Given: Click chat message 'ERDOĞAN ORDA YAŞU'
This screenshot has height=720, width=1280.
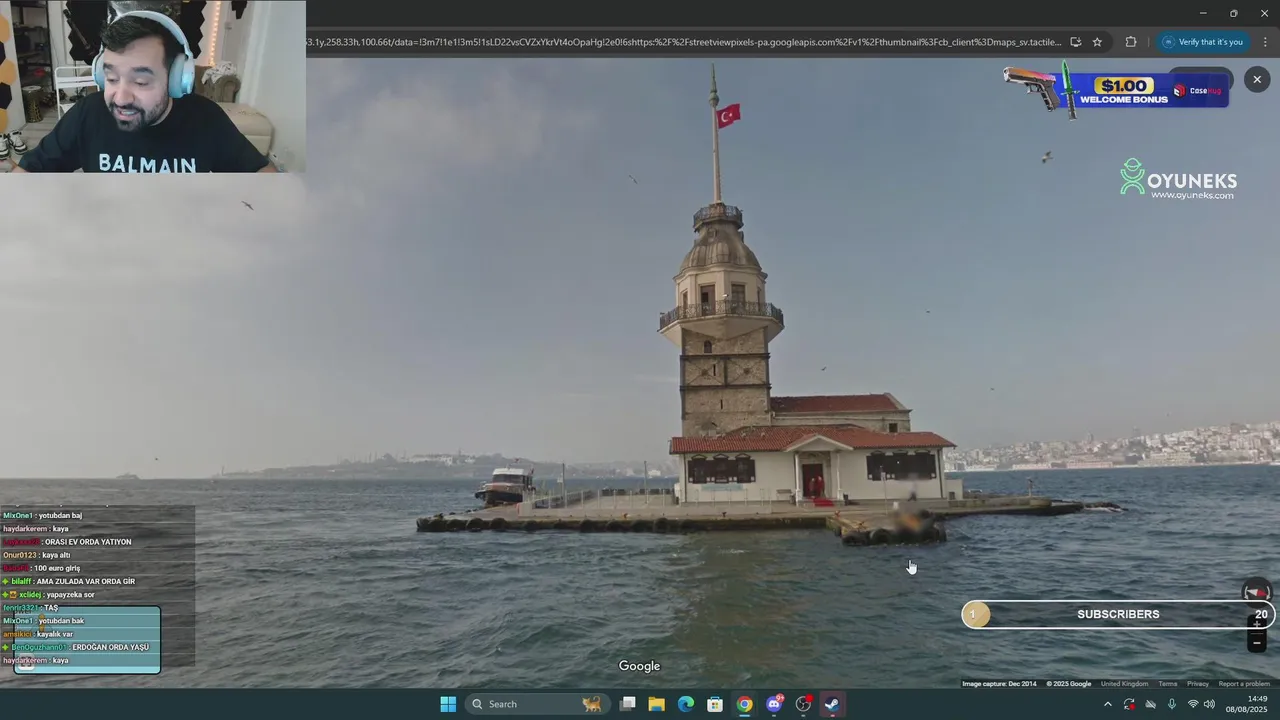Looking at the screenshot, I should click(x=110, y=647).
